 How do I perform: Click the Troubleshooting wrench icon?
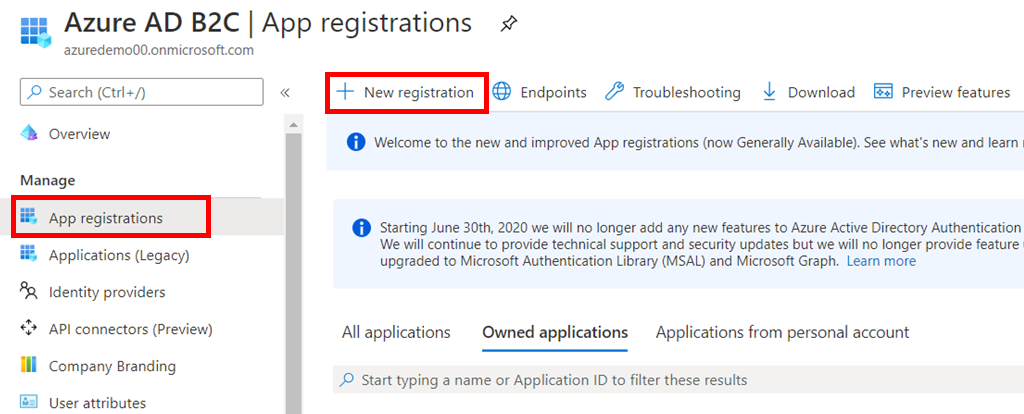pos(616,92)
